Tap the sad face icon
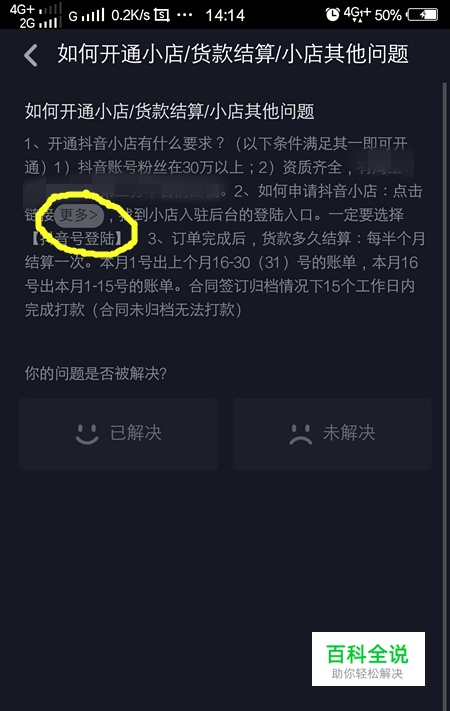Screen dimensions: 450x711 click(300, 433)
